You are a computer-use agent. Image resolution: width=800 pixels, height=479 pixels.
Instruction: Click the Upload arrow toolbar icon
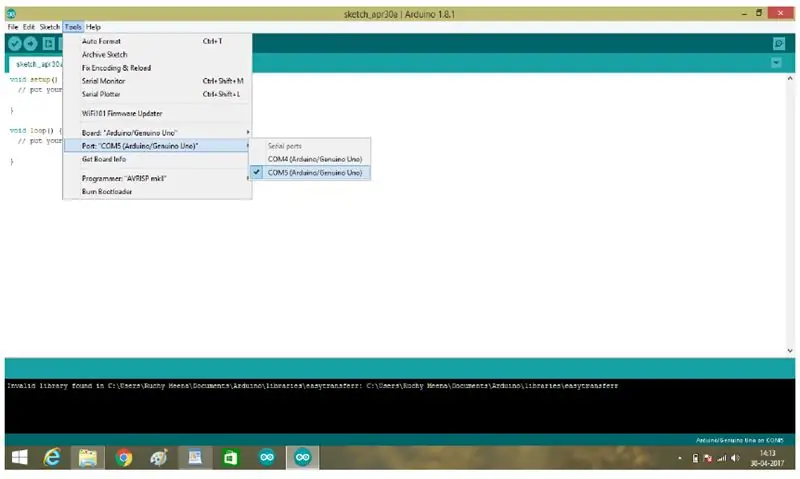(31, 44)
